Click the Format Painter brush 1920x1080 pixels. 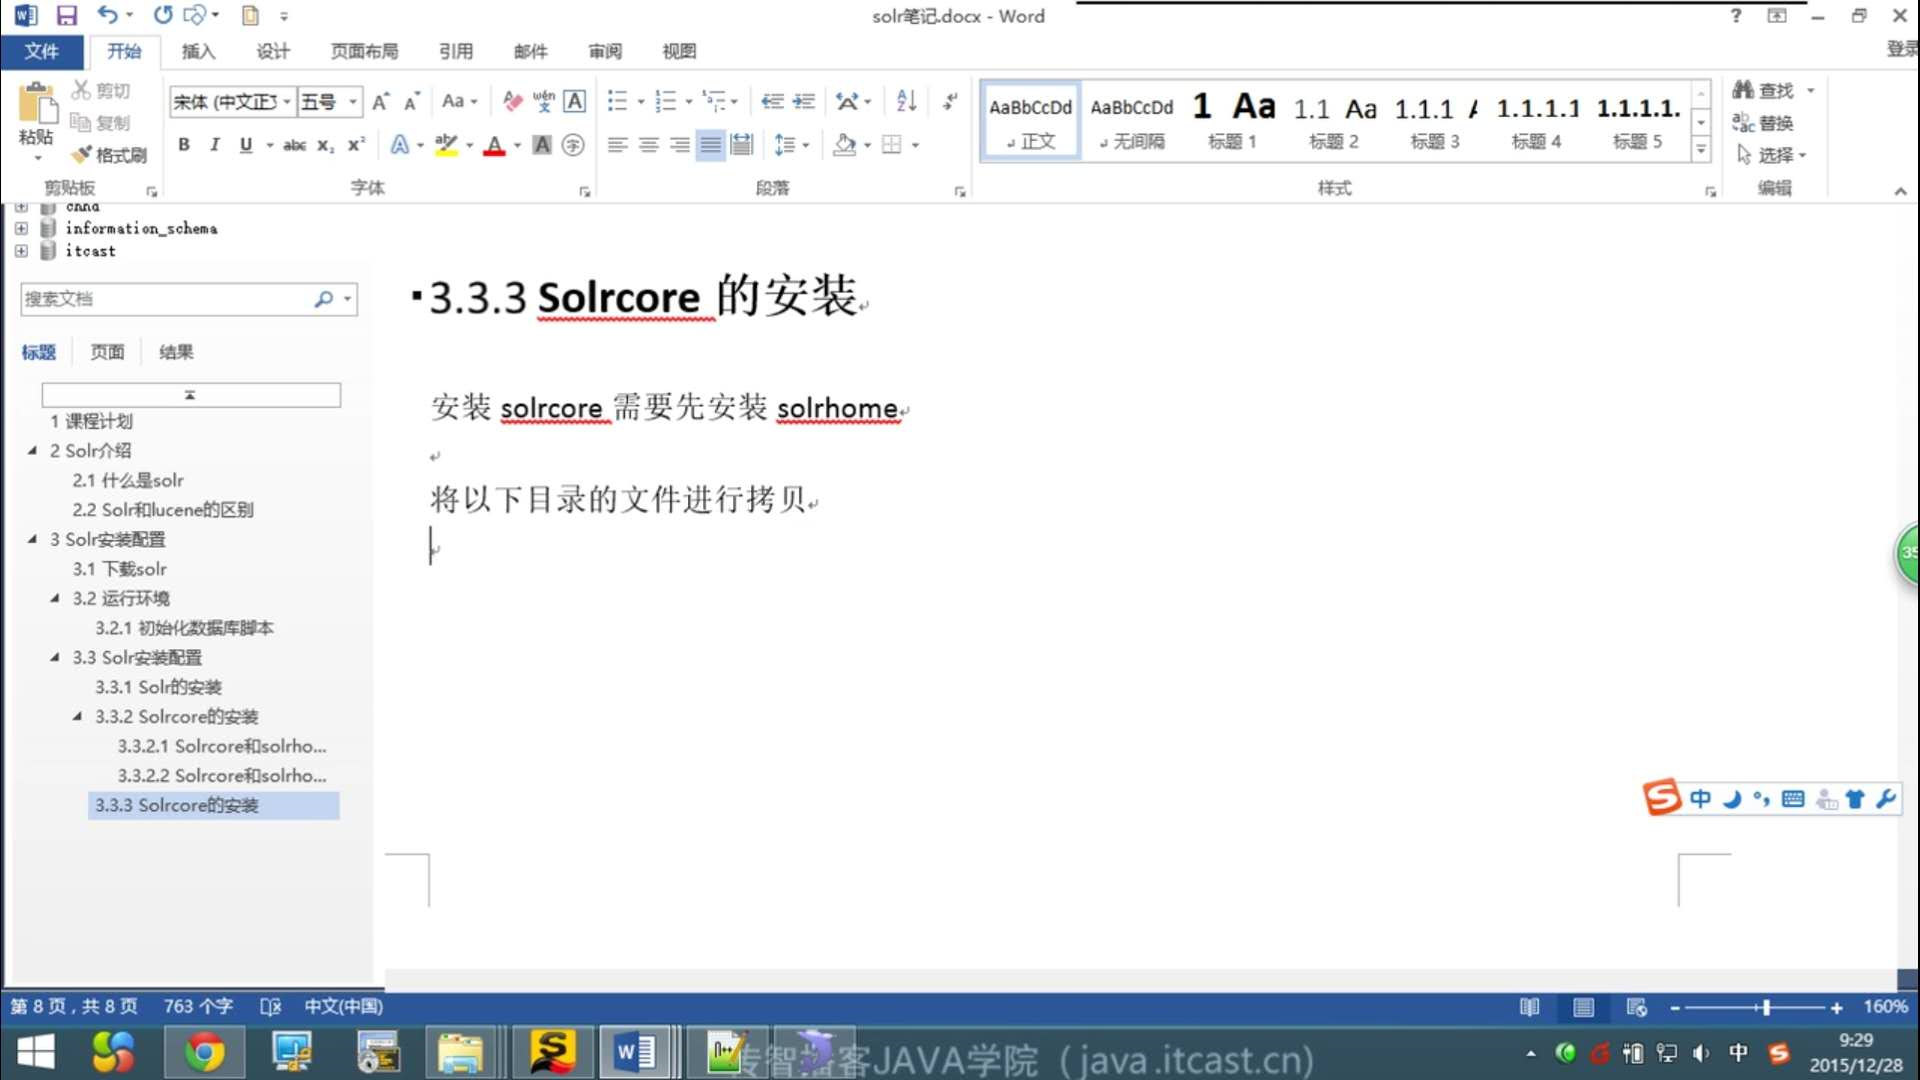pos(110,155)
